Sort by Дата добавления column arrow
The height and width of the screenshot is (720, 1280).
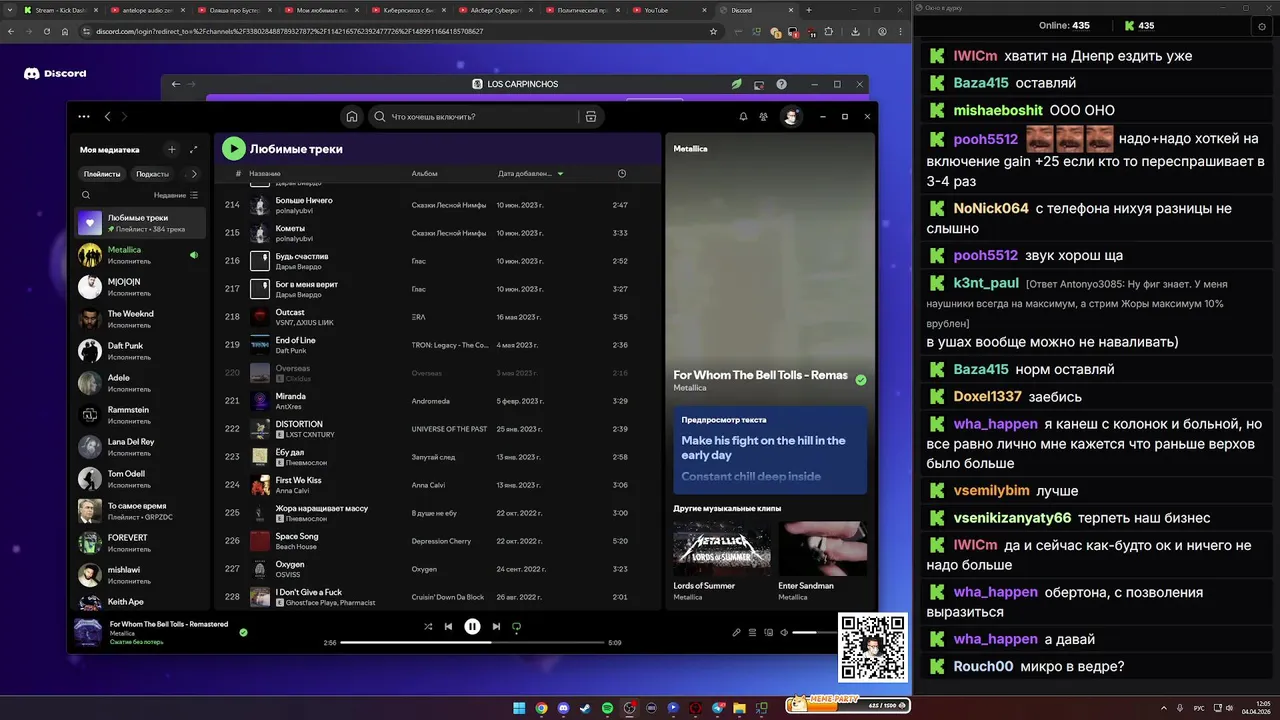point(560,174)
